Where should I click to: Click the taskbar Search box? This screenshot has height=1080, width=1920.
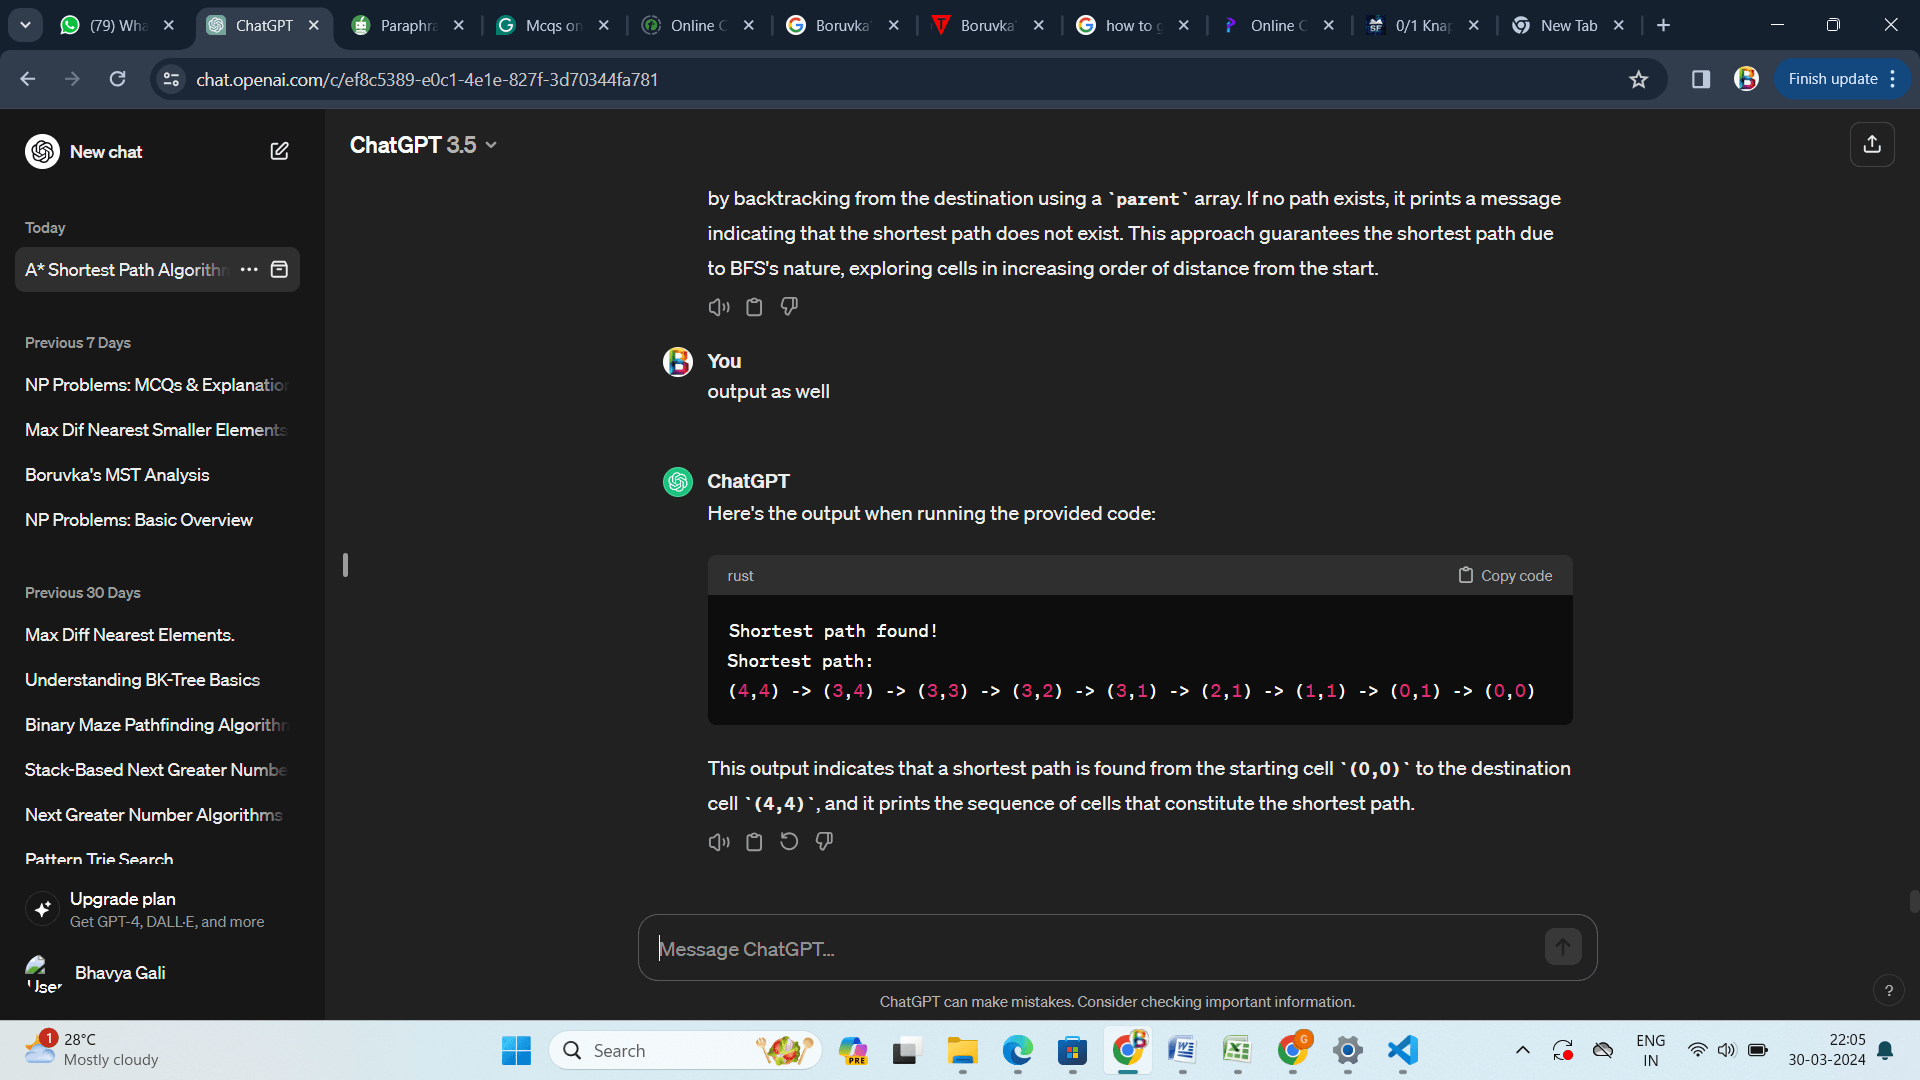[685, 1050]
